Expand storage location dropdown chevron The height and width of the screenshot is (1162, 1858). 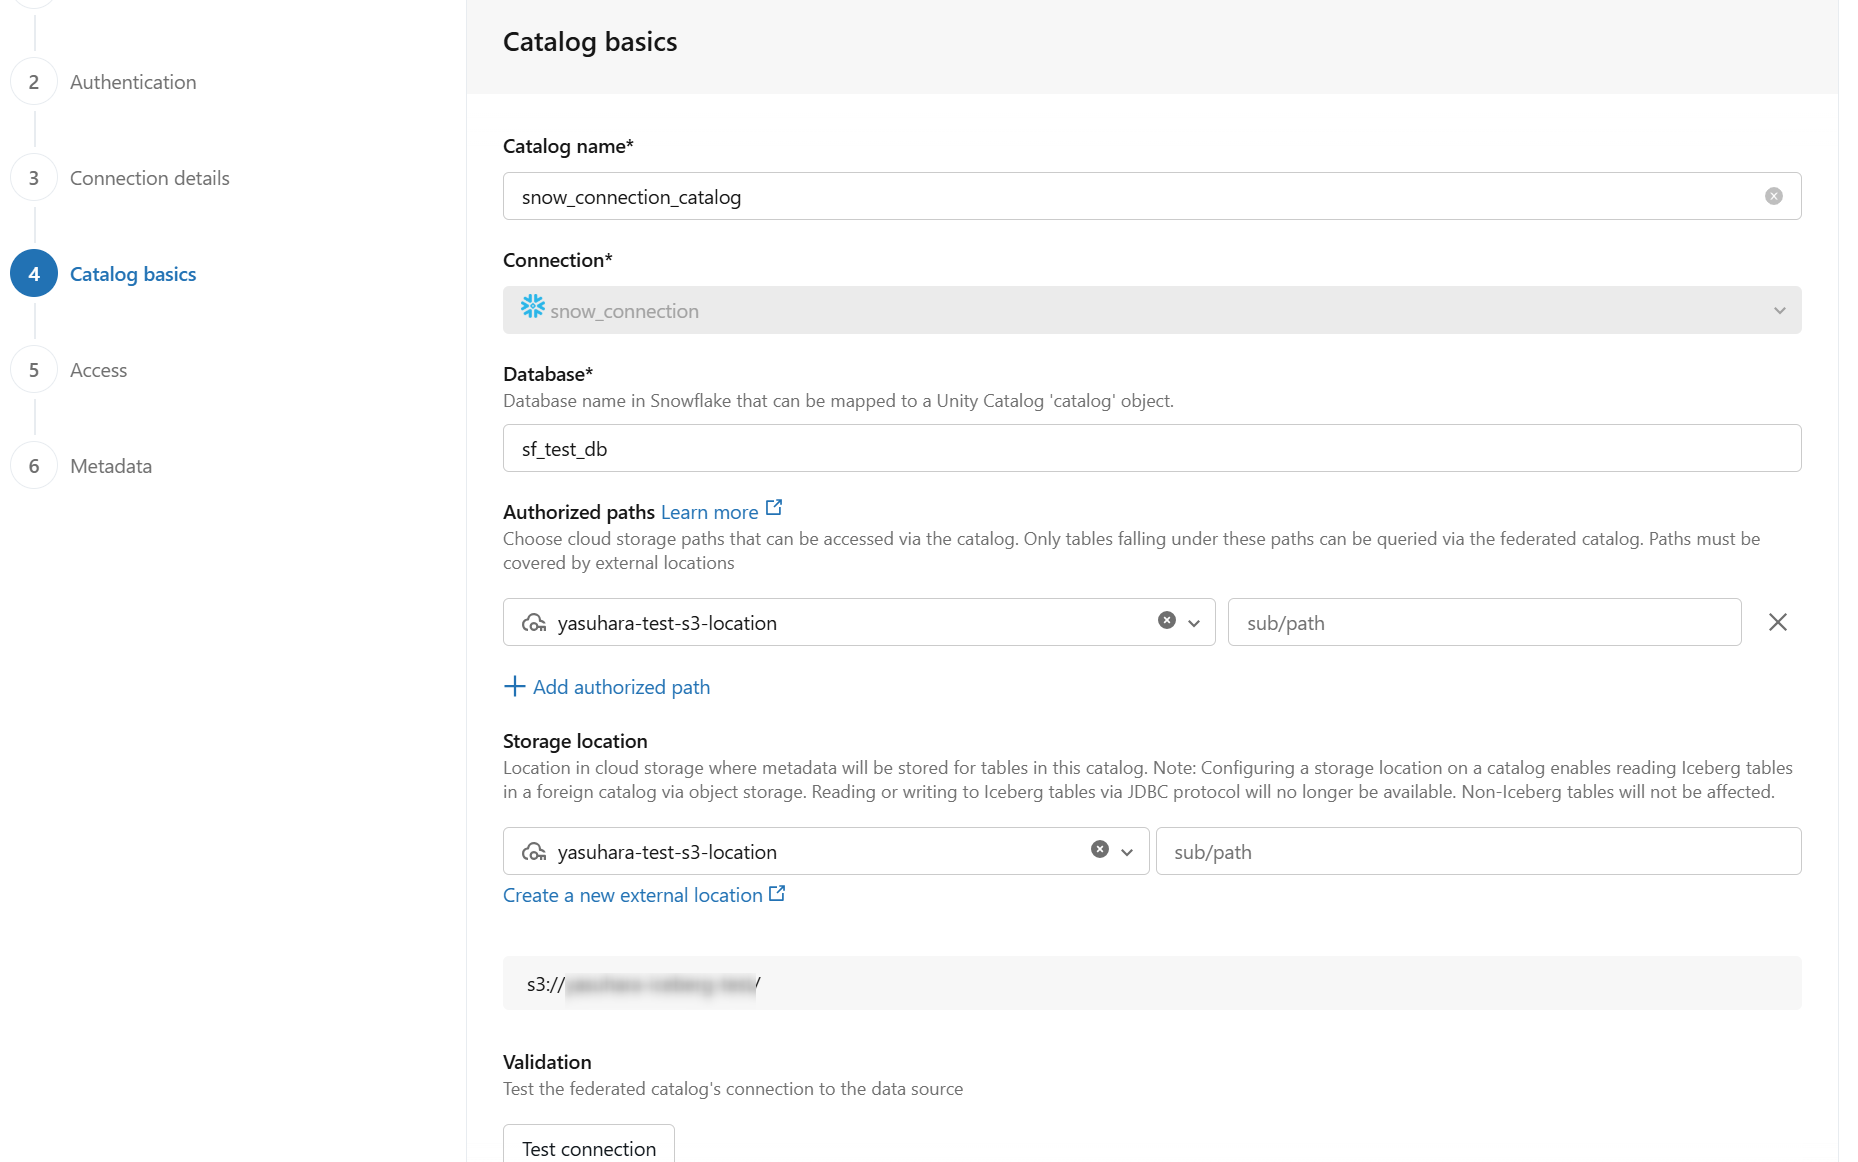(x=1127, y=852)
